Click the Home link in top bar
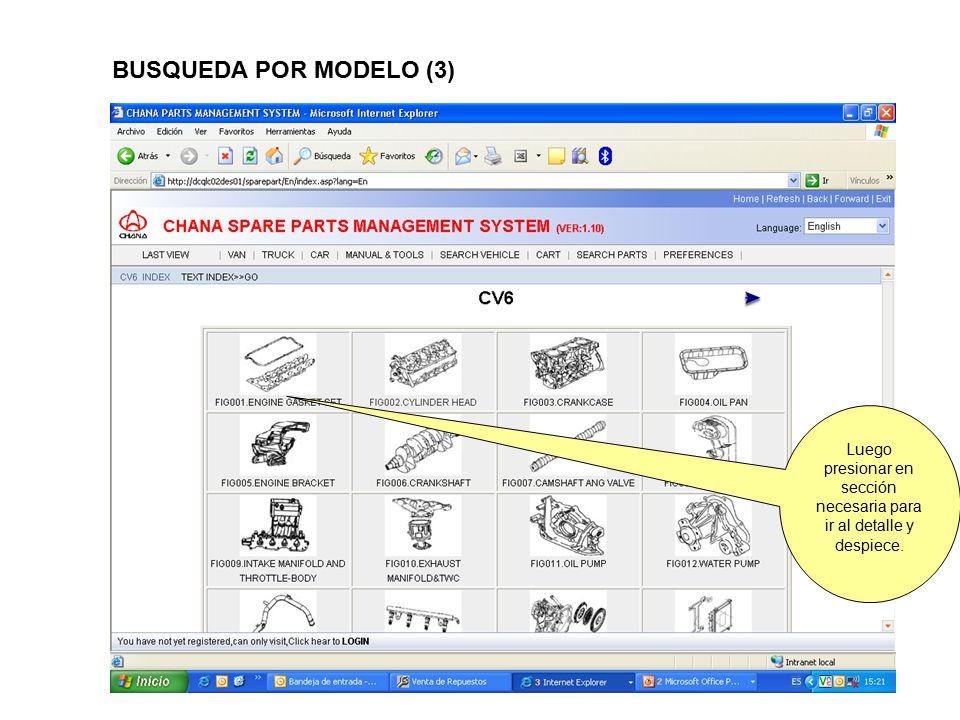 click(x=746, y=199)
